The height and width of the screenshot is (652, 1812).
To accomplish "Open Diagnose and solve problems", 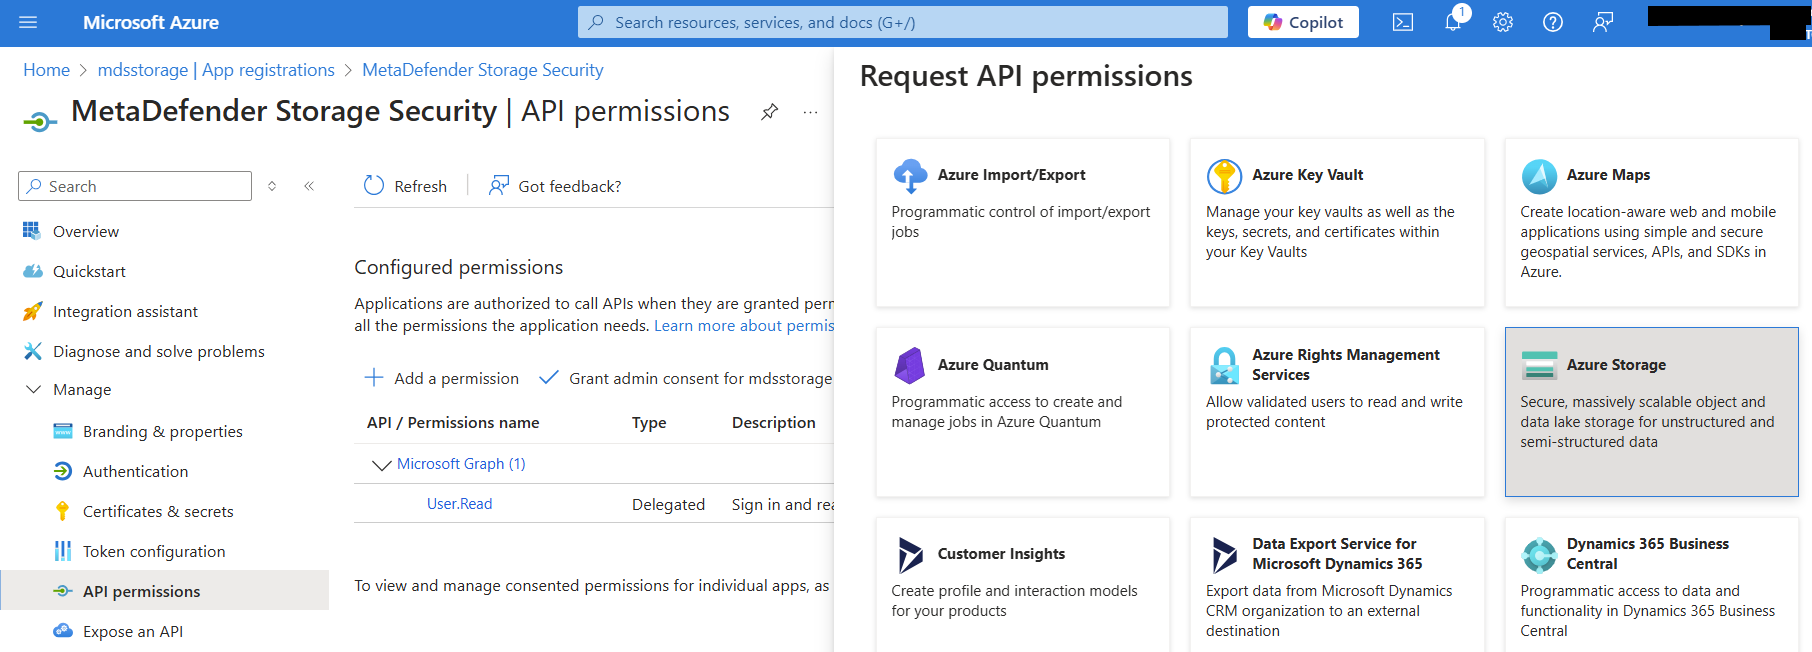I will (x=158, y=351).
